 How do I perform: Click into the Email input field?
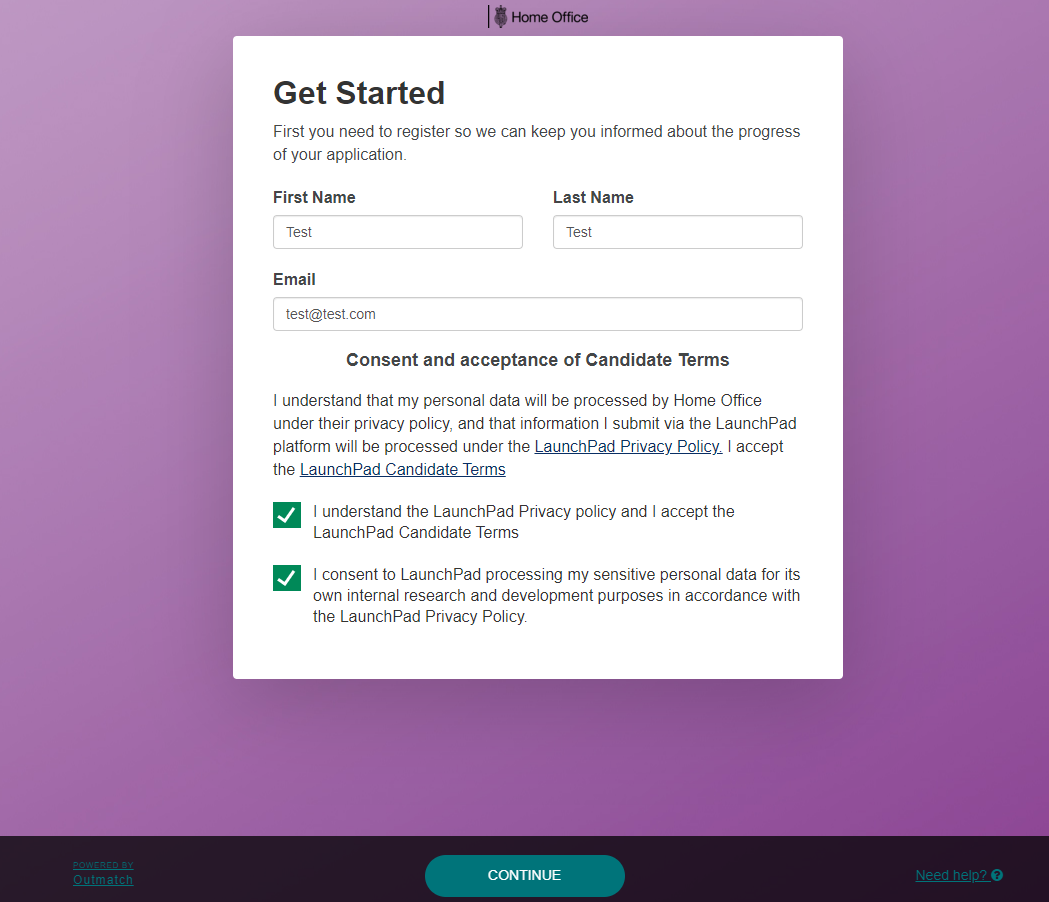point(538,314)
